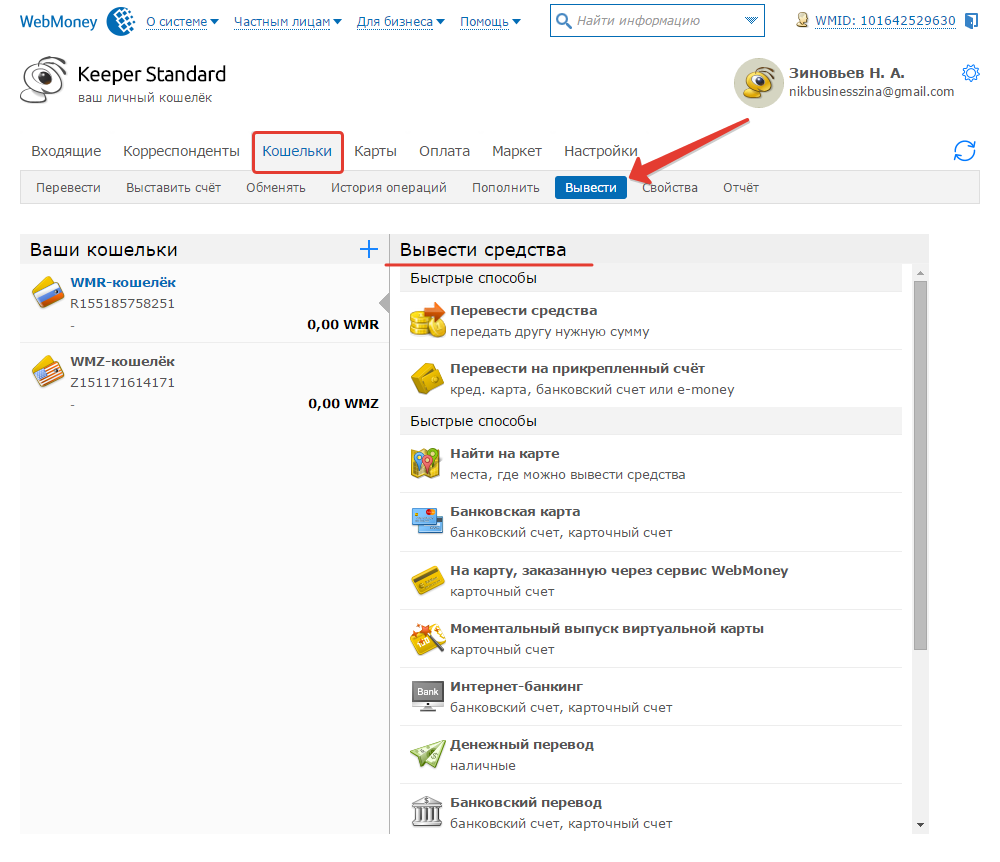Click Интернет-банкинг option
This screenshot has height=862, width=1000.
(651, 696)
